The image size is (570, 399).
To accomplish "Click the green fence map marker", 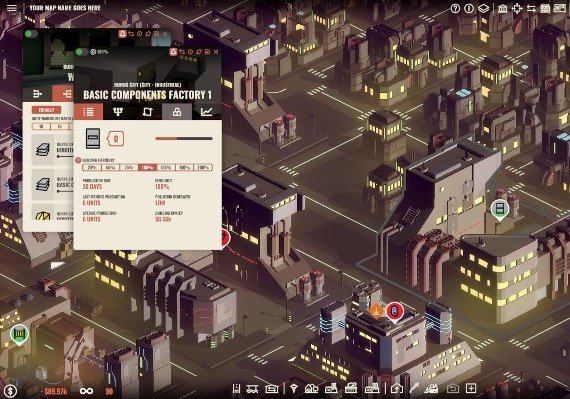I will 19,335.
